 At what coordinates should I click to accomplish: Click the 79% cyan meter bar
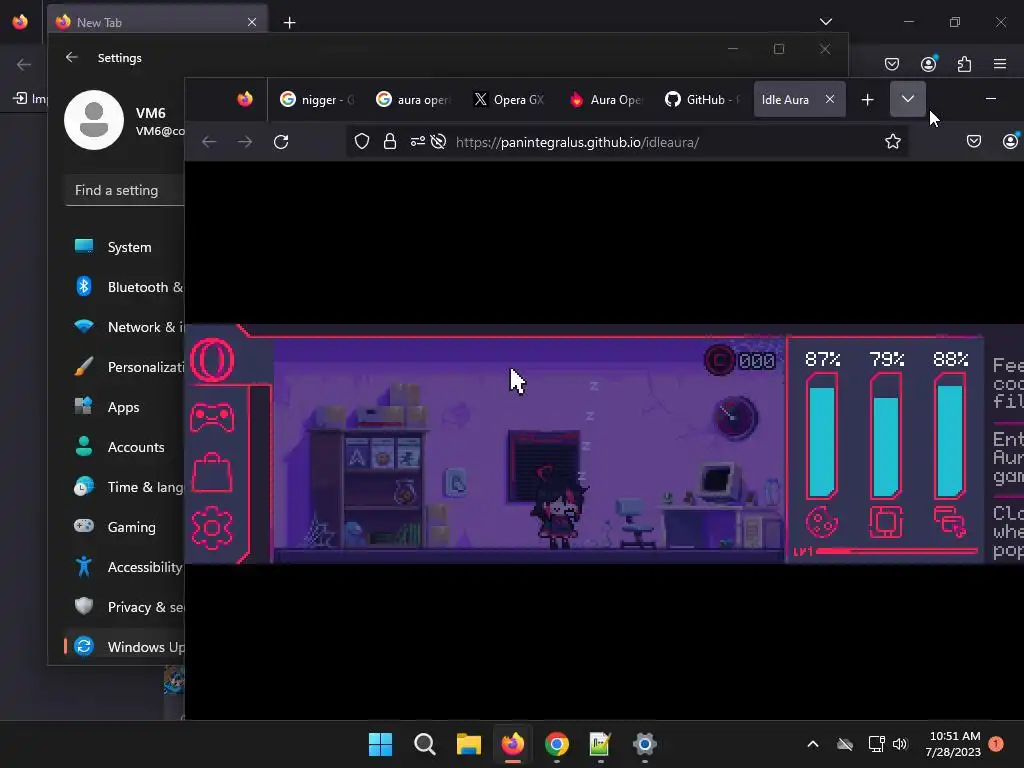(x=886, y=436)
